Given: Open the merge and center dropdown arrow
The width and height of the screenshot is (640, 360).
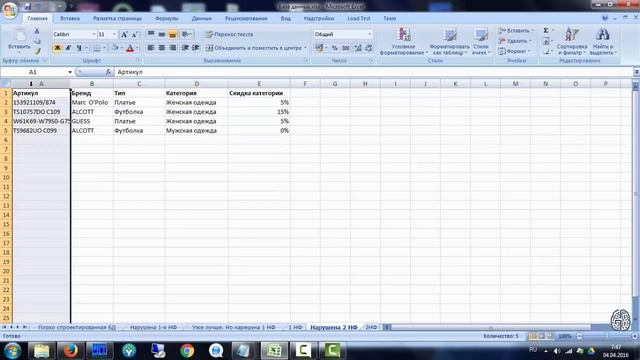Looking at the screenshot, I should pyautogui.click(x=305, y=48).
